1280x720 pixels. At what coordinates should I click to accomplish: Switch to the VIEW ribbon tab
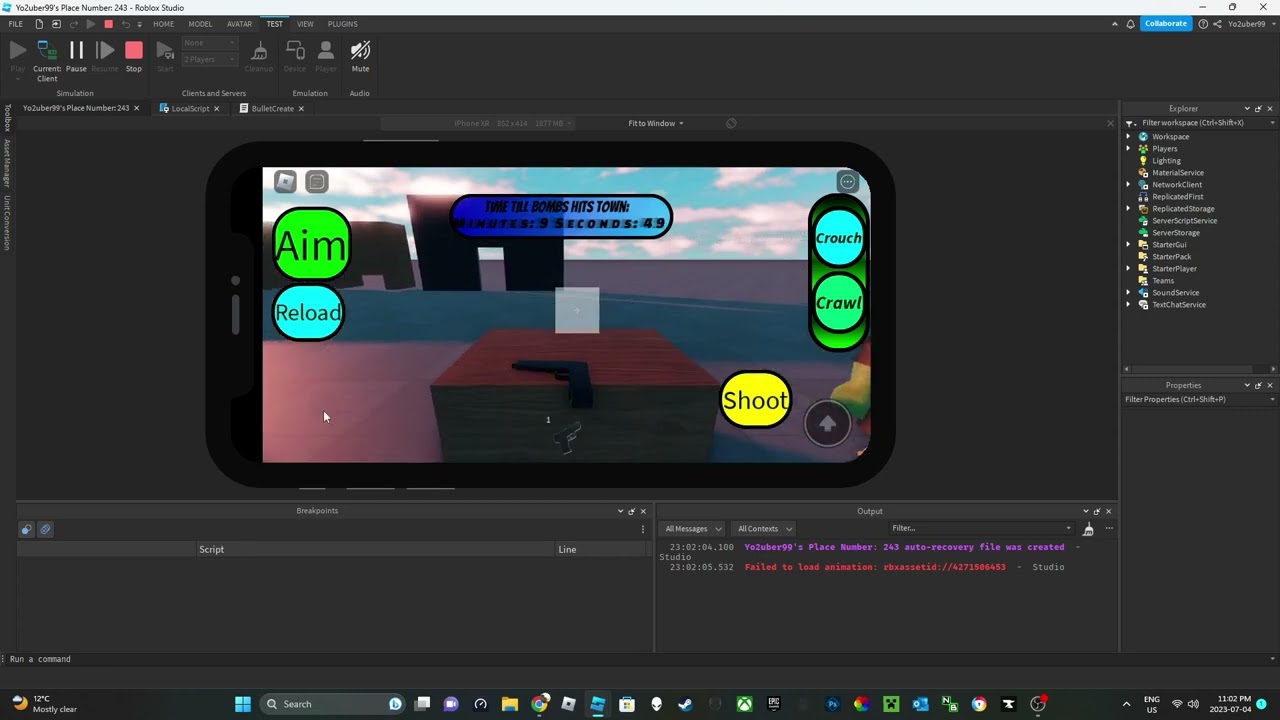point(305,24)
